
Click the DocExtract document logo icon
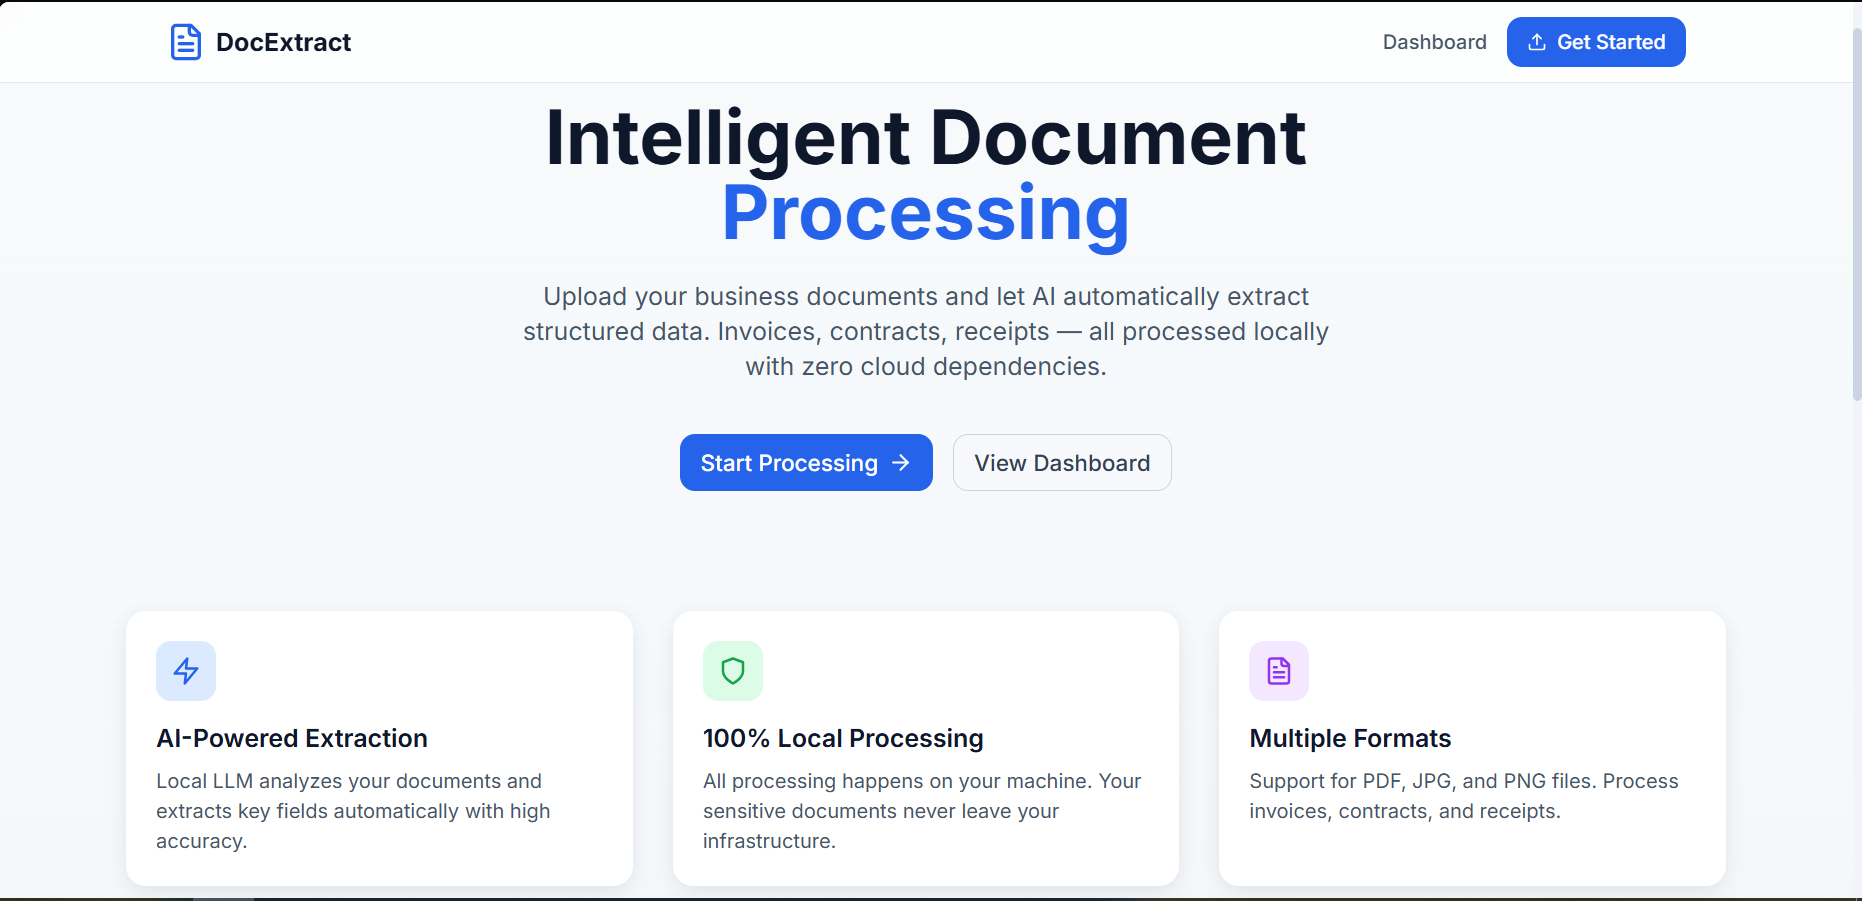pos(186,41)
